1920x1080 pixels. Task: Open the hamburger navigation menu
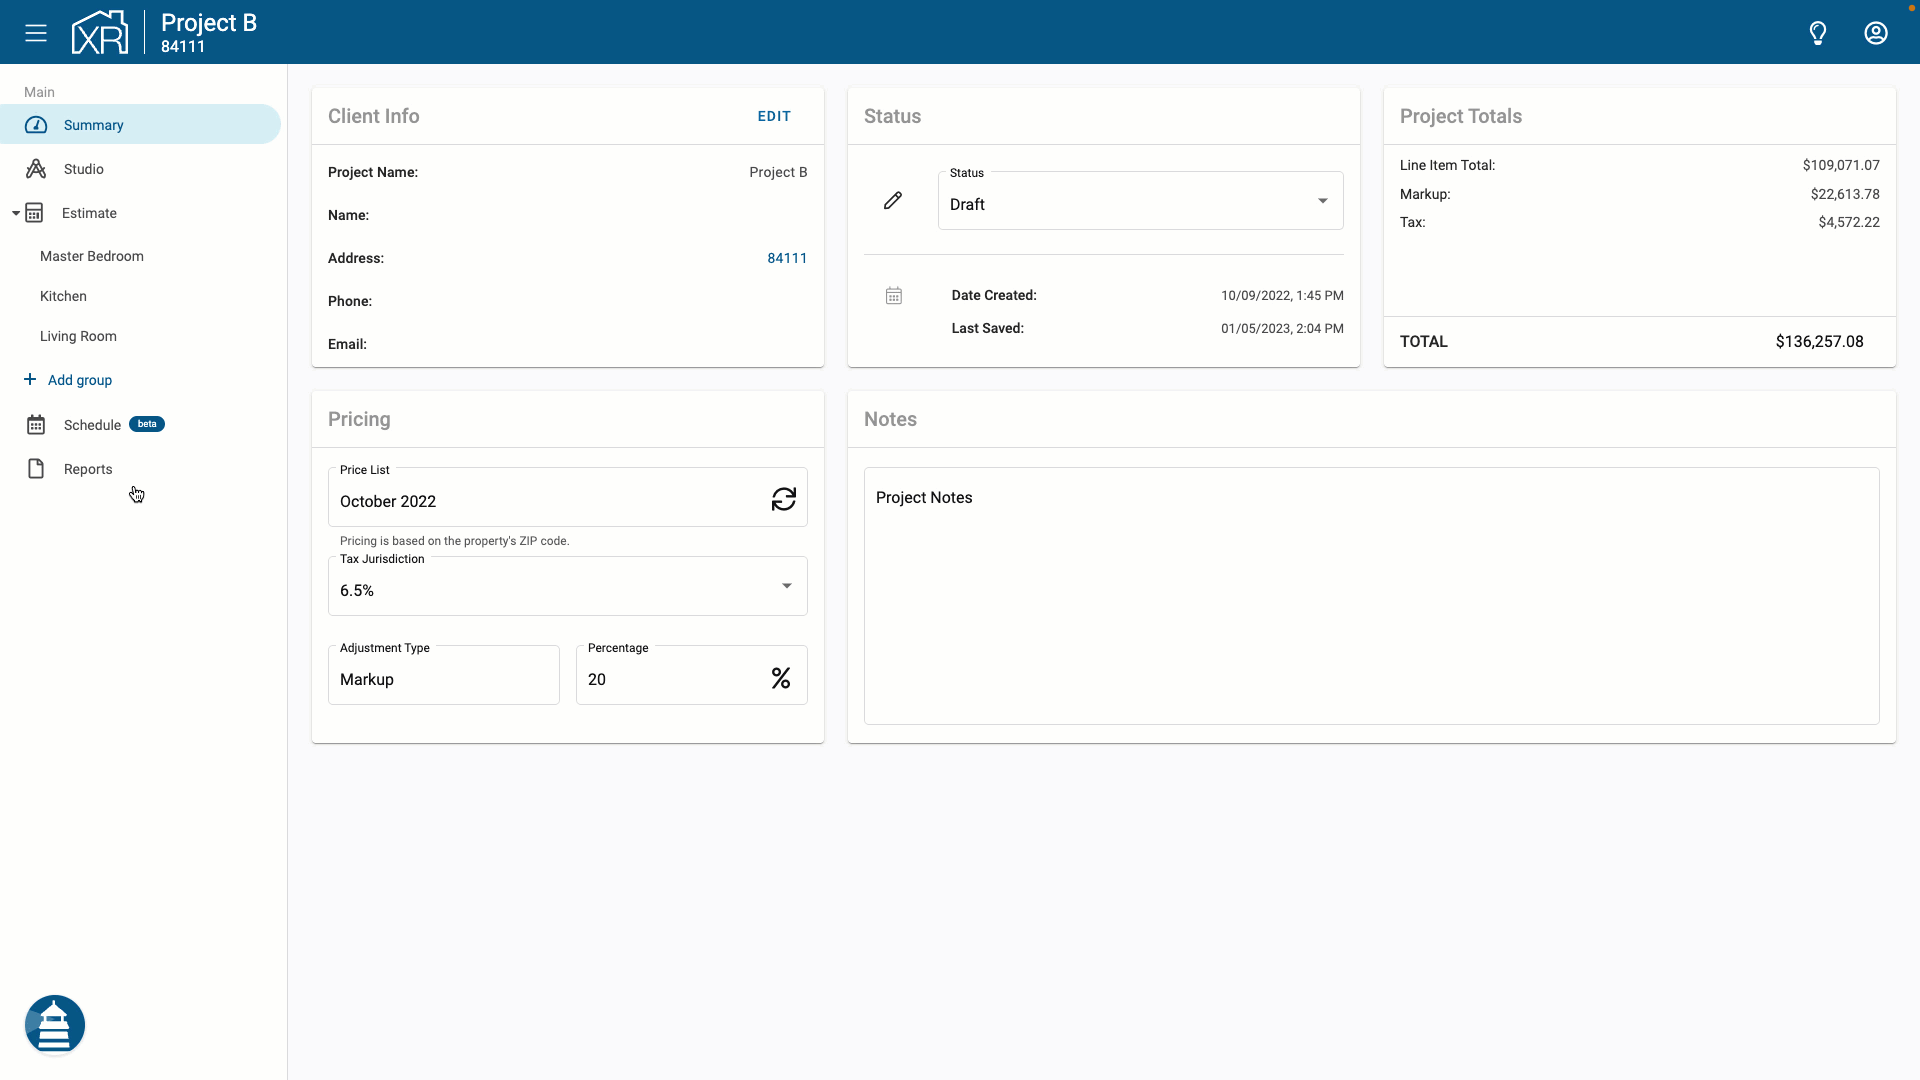coord(35,32)
